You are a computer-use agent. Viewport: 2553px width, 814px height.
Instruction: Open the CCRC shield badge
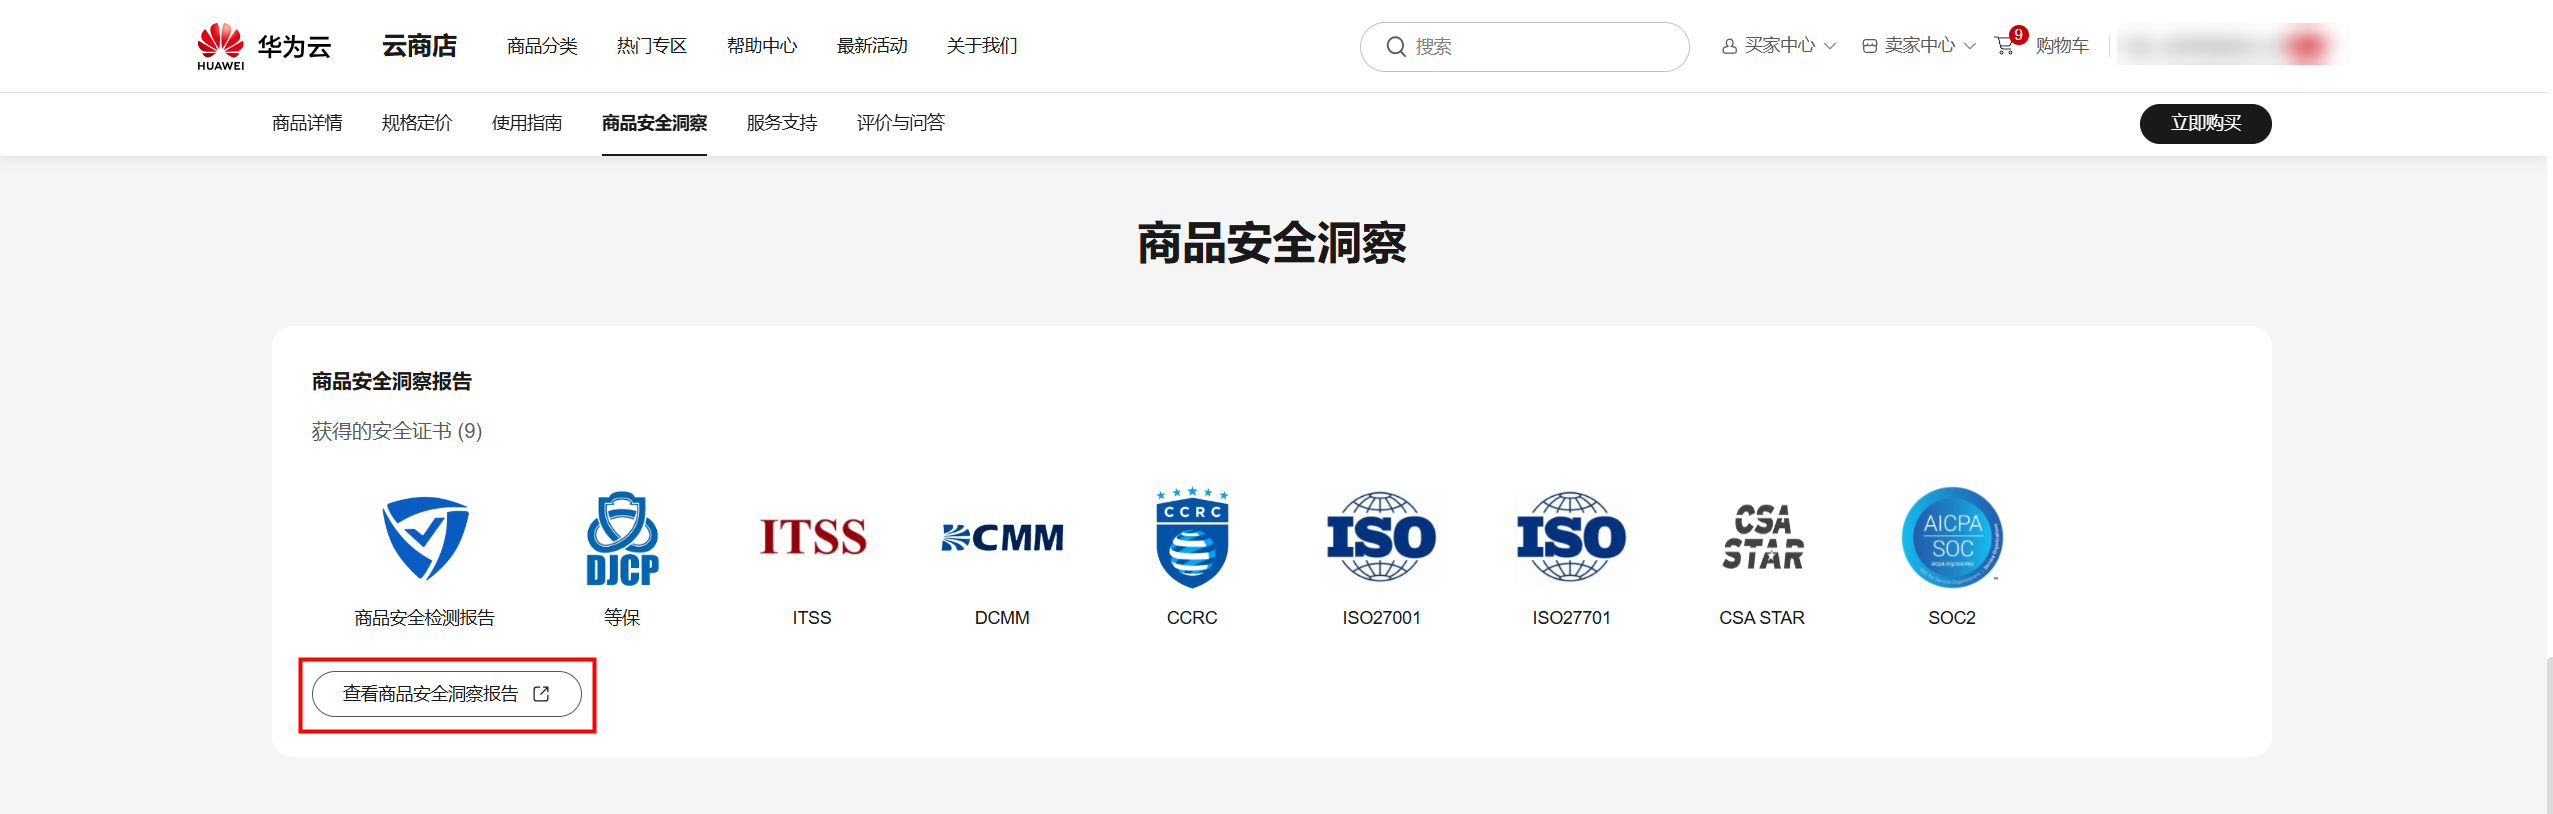[1192, 538]
